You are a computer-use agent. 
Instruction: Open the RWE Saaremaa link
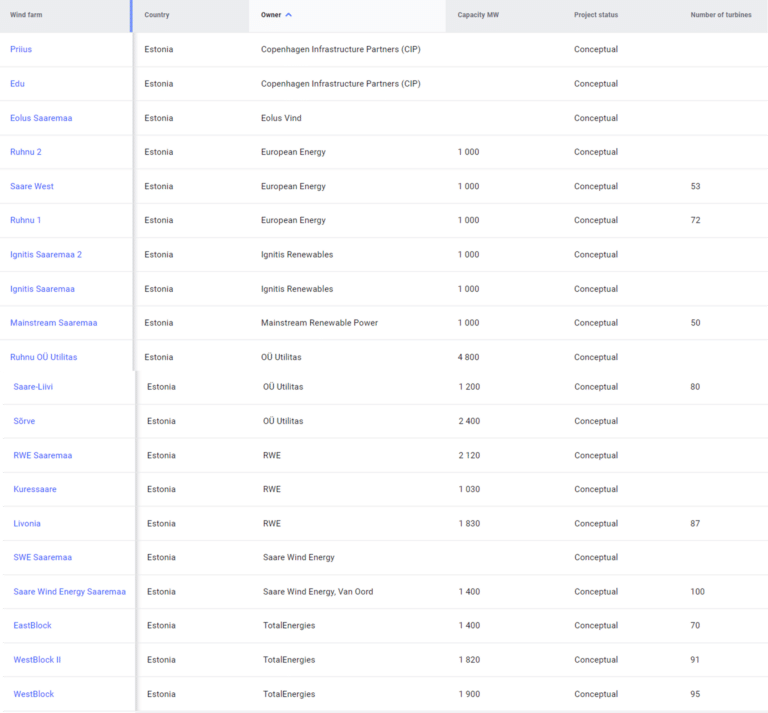[x=43, y=455]
